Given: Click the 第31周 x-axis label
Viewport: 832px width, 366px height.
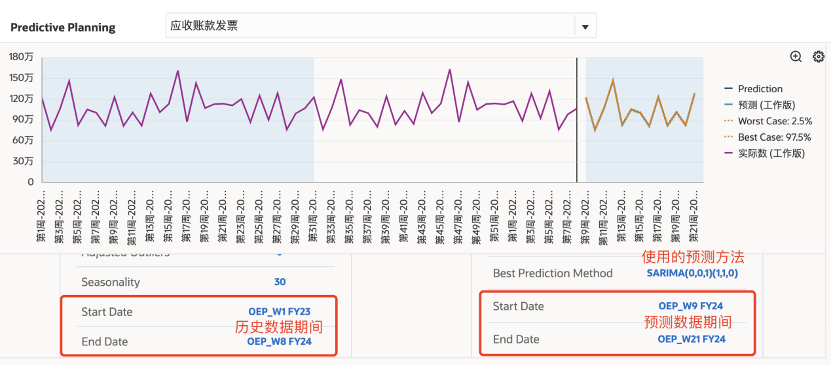Looking at the screenshot, I should [313, 216].
